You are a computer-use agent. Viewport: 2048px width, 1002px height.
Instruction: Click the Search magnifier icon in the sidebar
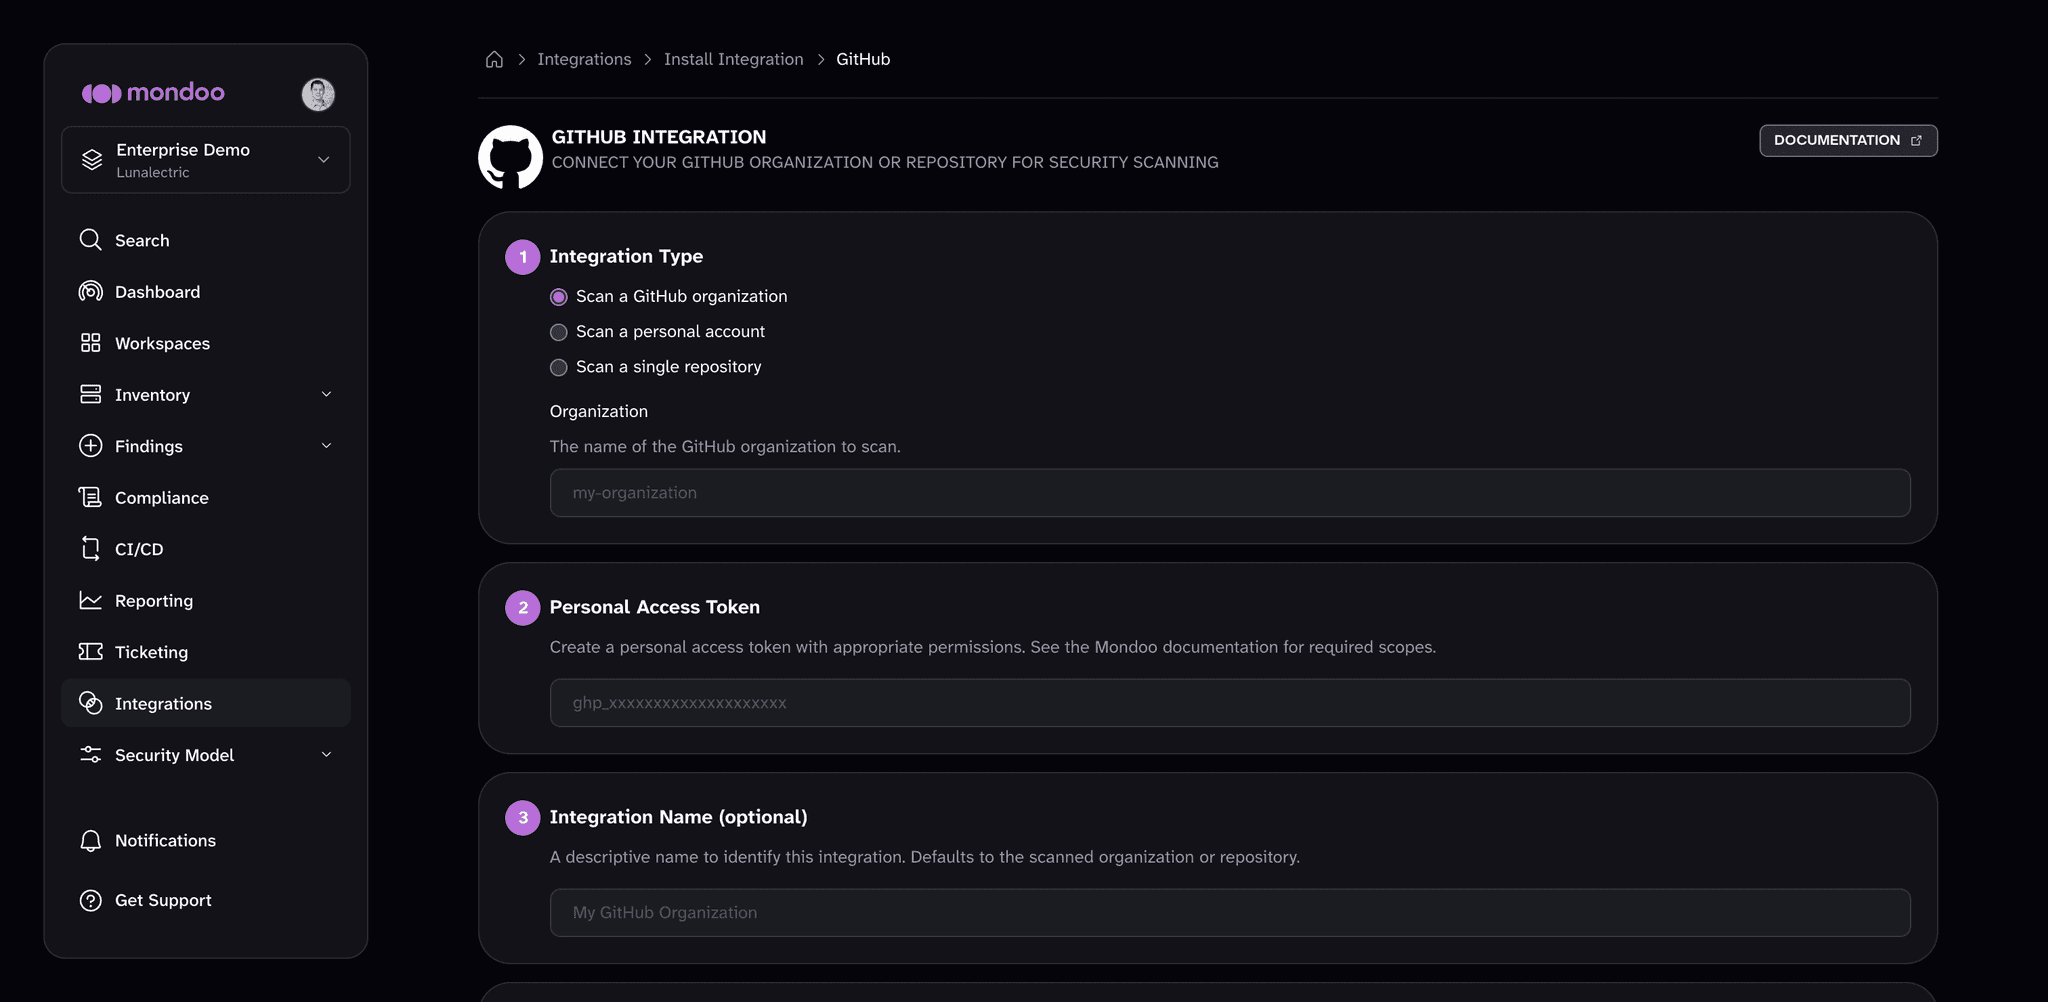(x=91, y=240)
